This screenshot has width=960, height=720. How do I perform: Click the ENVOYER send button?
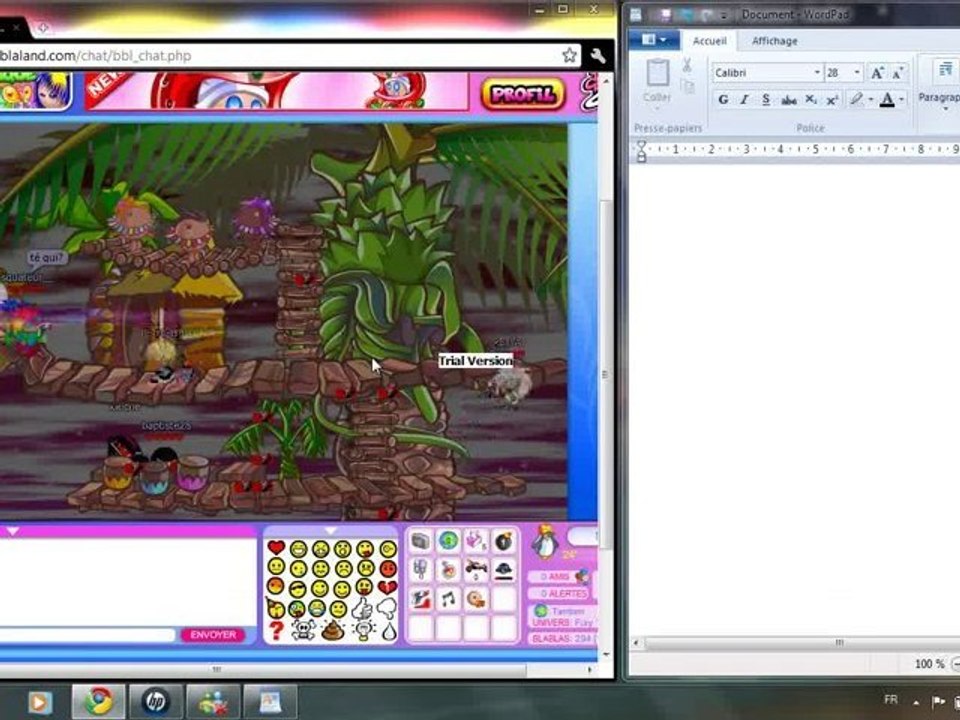pos(213,635)
